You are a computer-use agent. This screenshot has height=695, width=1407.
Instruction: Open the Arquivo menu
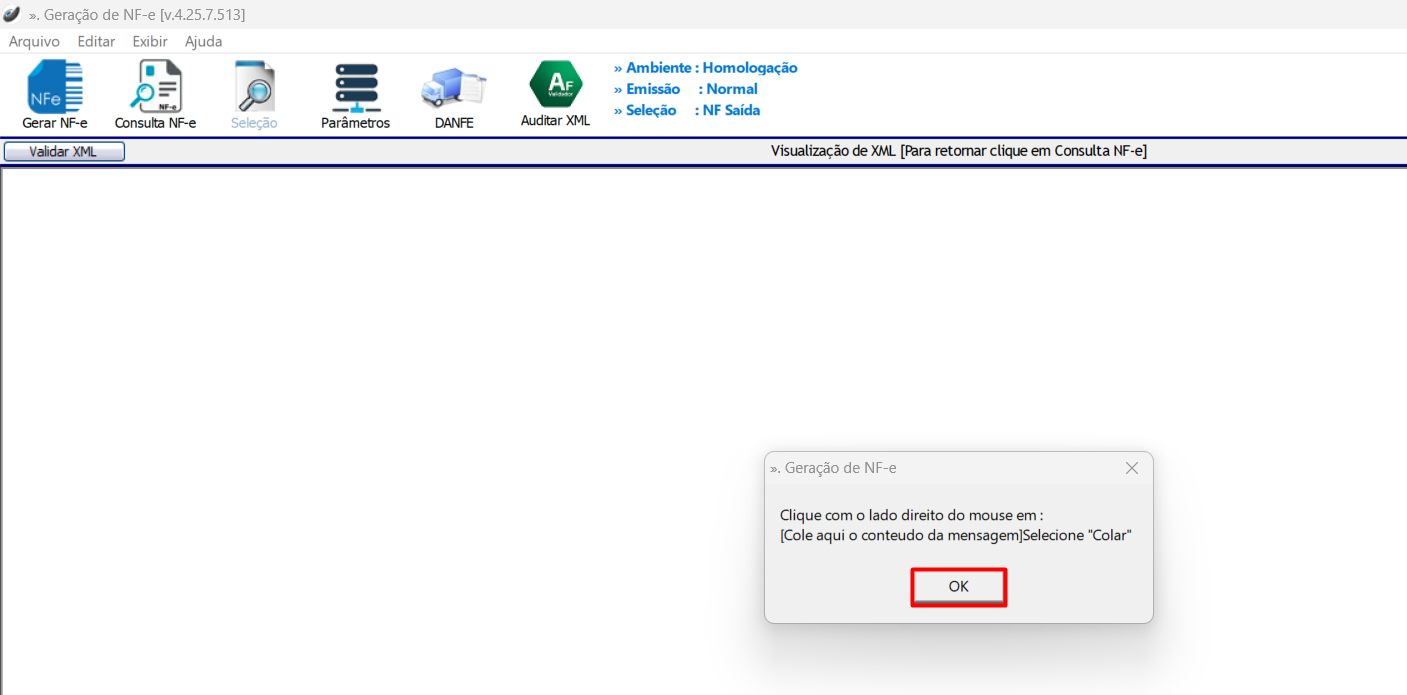tap(34, 42)
